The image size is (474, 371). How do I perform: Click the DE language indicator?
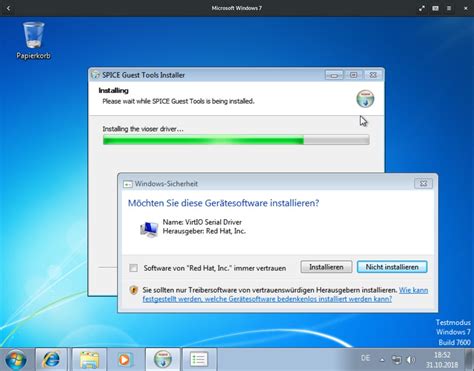(365, 358)
